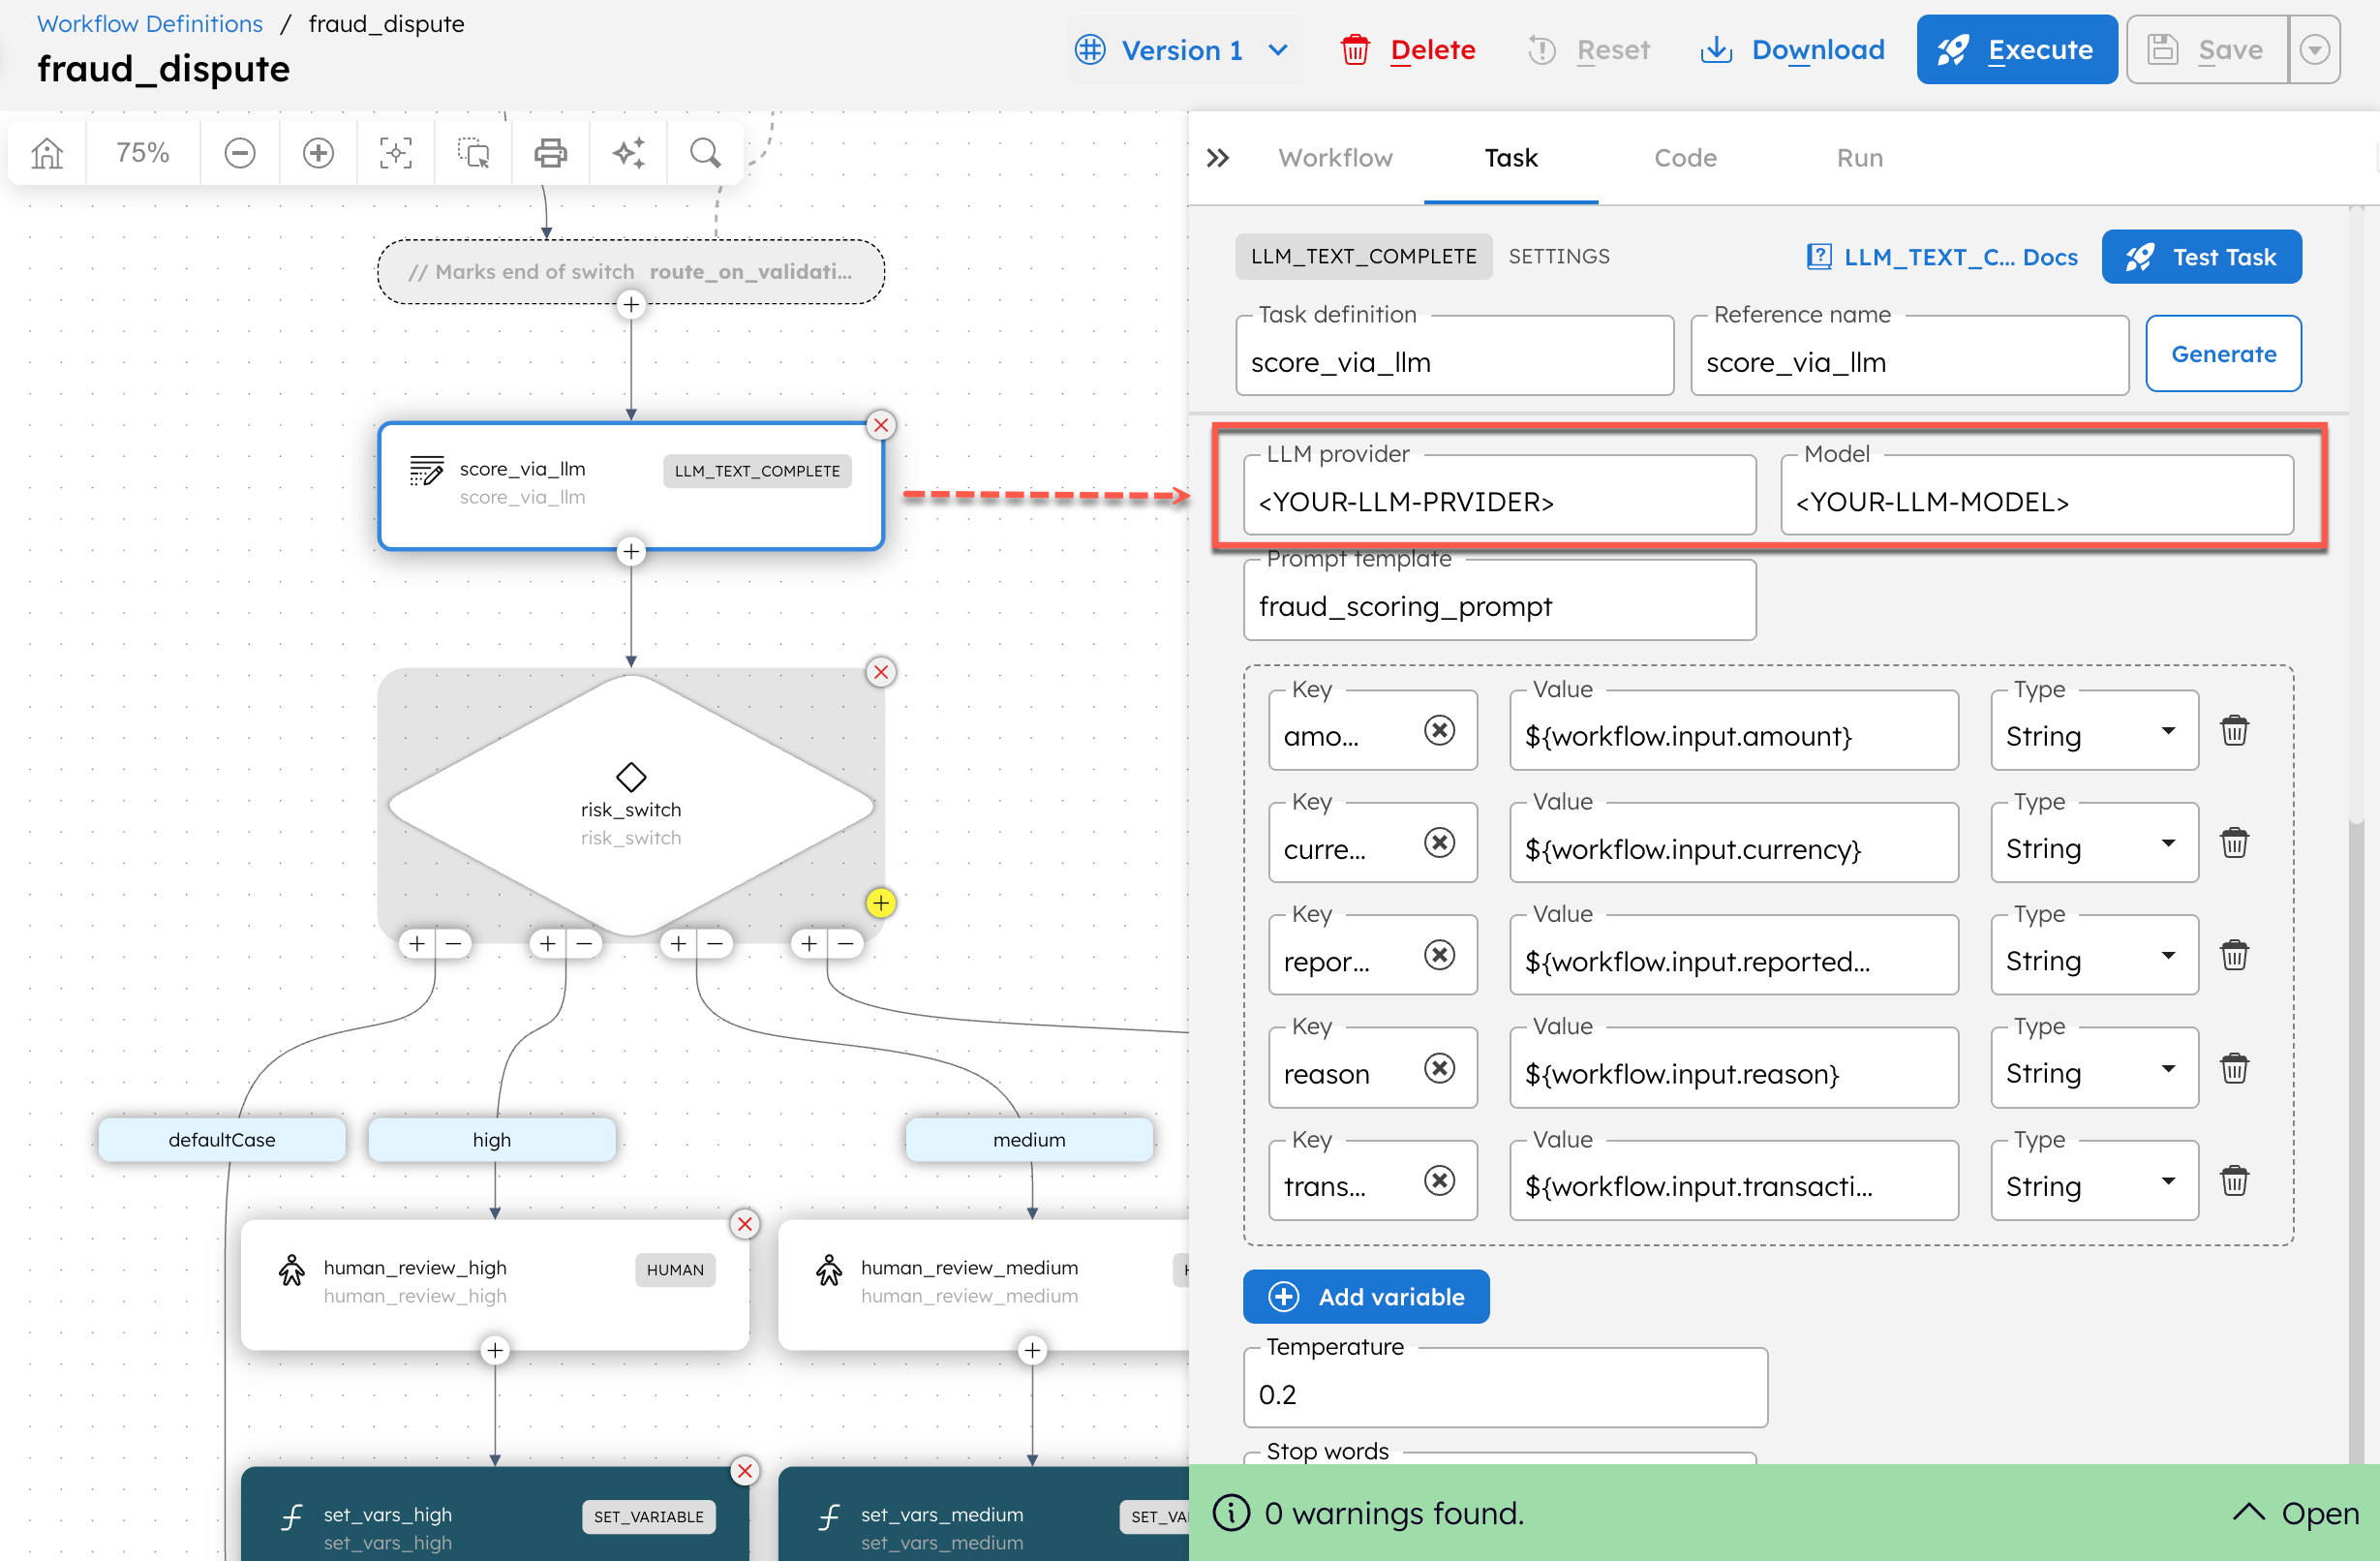Download the workflow definition
2380x1561 pixels.
(1793, 49)
